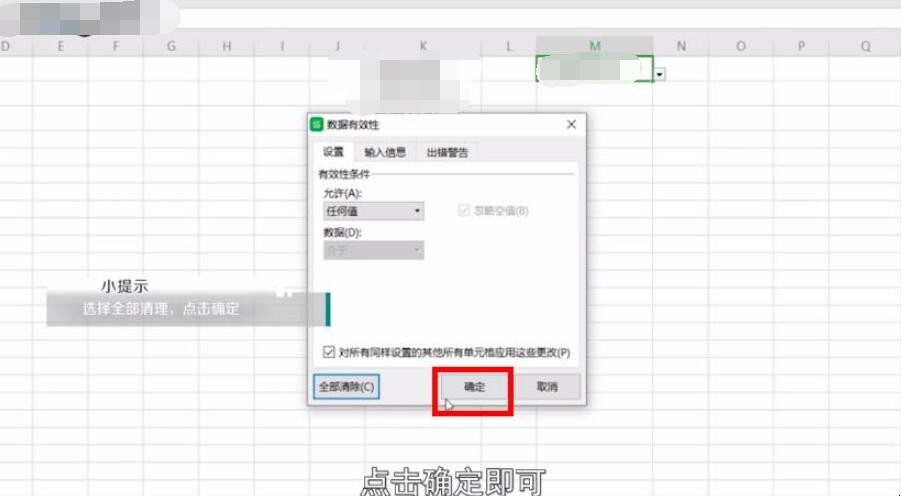The image size is (901, 496).
Task: Click the 取消 button
Action: click(547, 387)
